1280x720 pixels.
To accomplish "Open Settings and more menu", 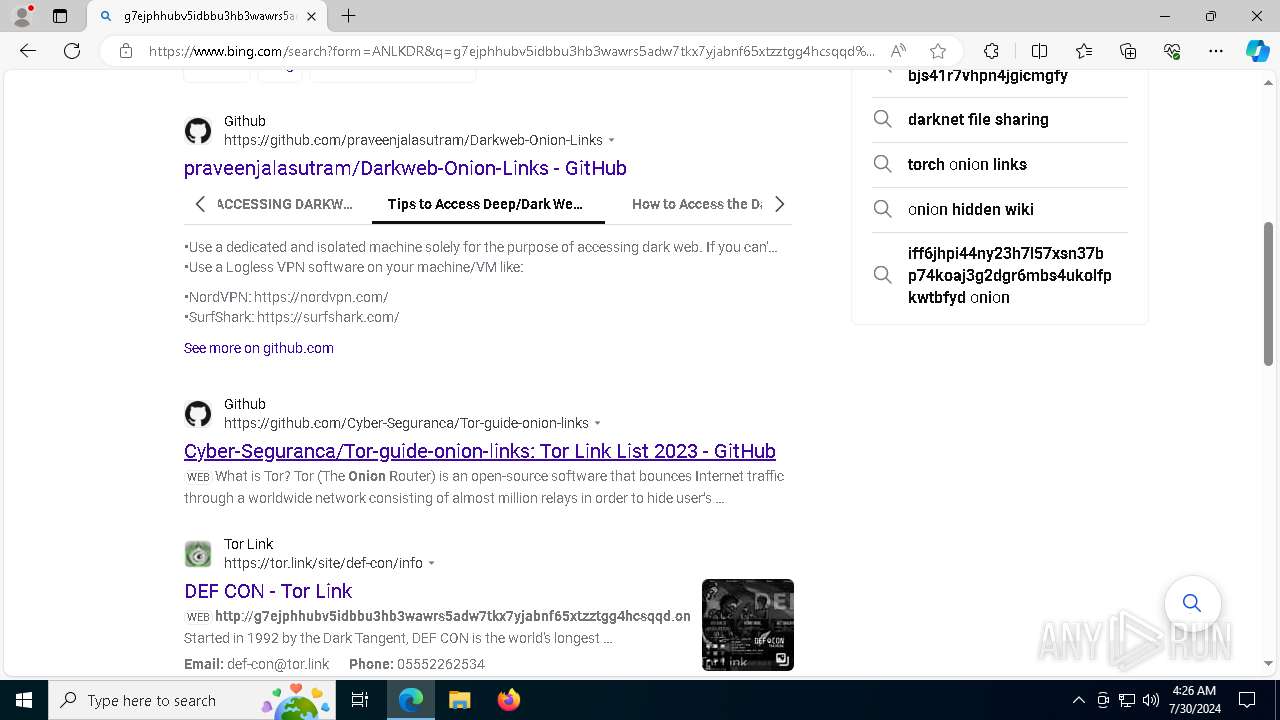I will coord(1216,51).
